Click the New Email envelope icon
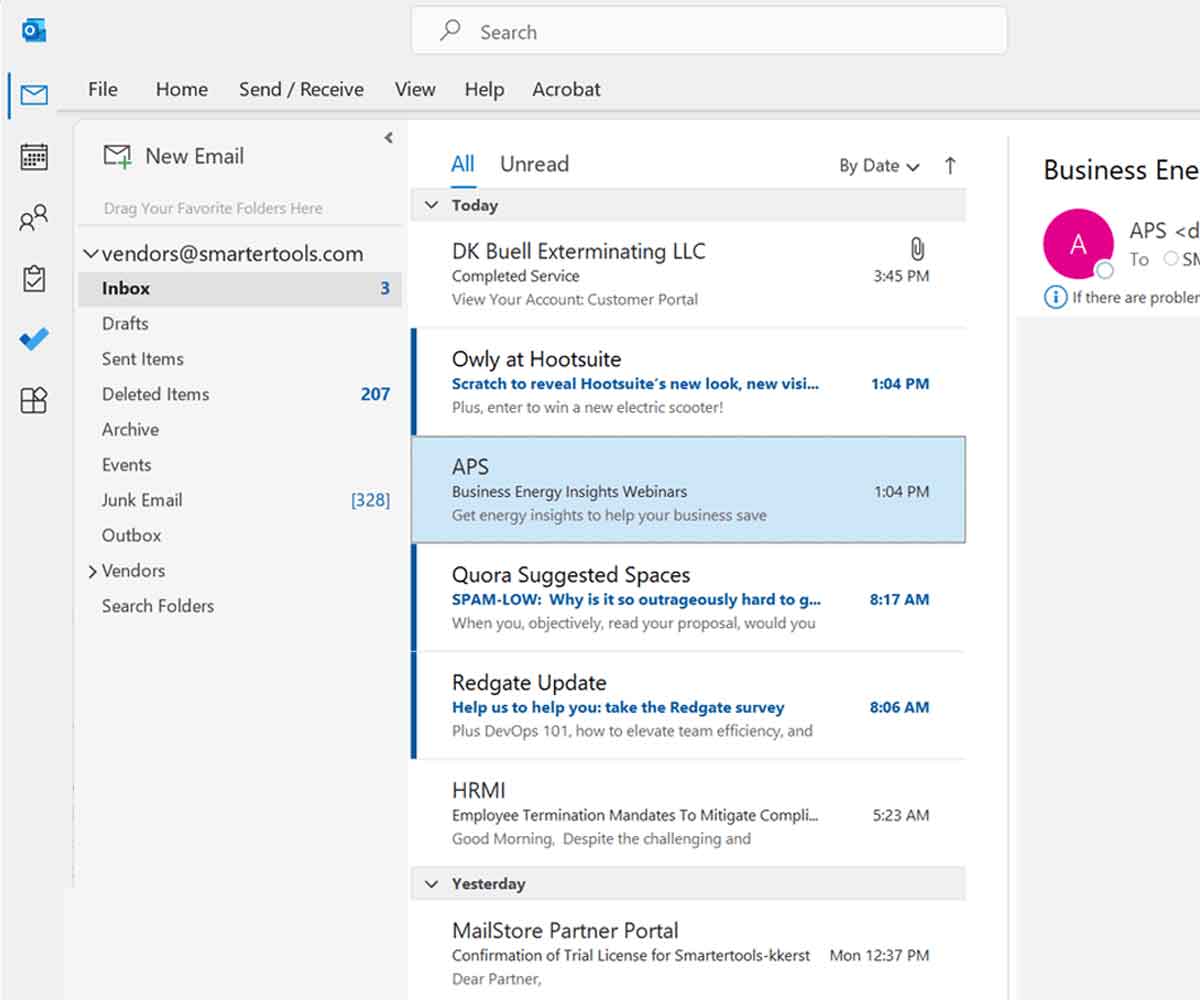The image size is (1200, 1000). point(118,156)
